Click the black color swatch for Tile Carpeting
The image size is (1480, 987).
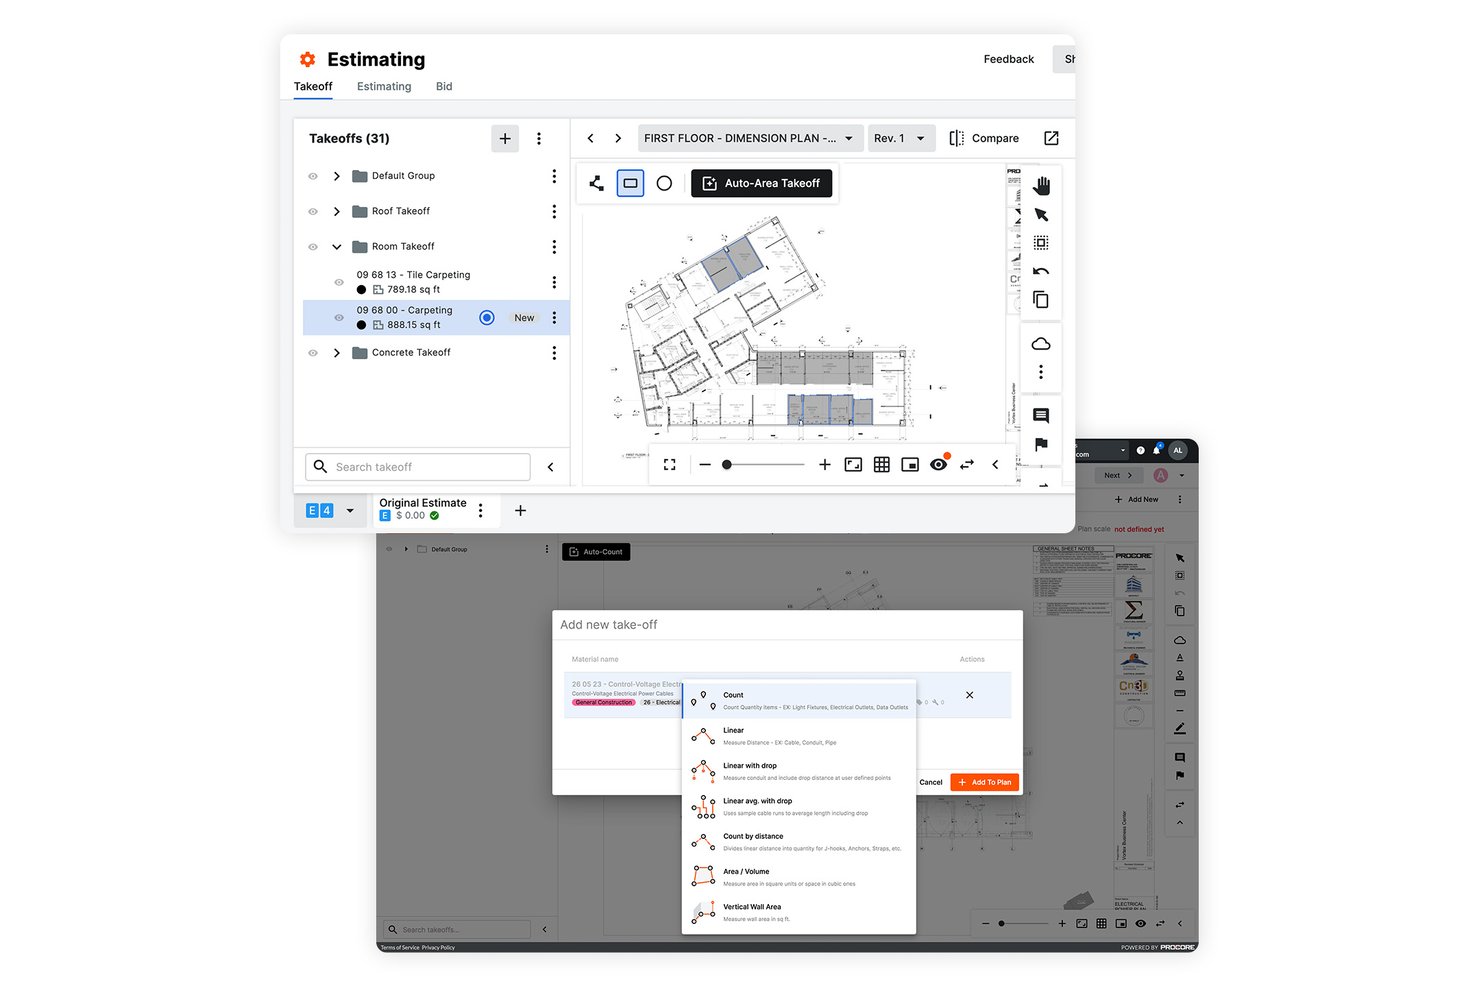(x=361, y=290)
